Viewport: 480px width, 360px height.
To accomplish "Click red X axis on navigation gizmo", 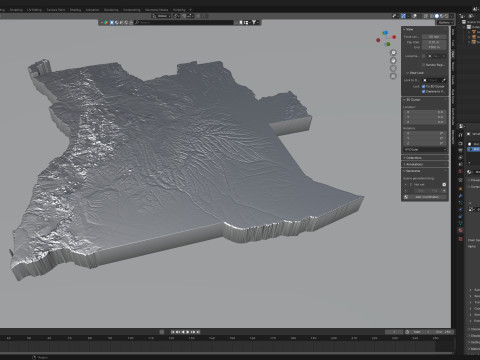I will click(x=394, y=37).
